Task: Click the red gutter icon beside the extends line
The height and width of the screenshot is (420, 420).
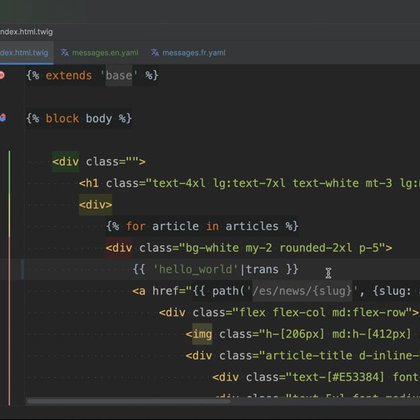Action: (x=2, y=75)
